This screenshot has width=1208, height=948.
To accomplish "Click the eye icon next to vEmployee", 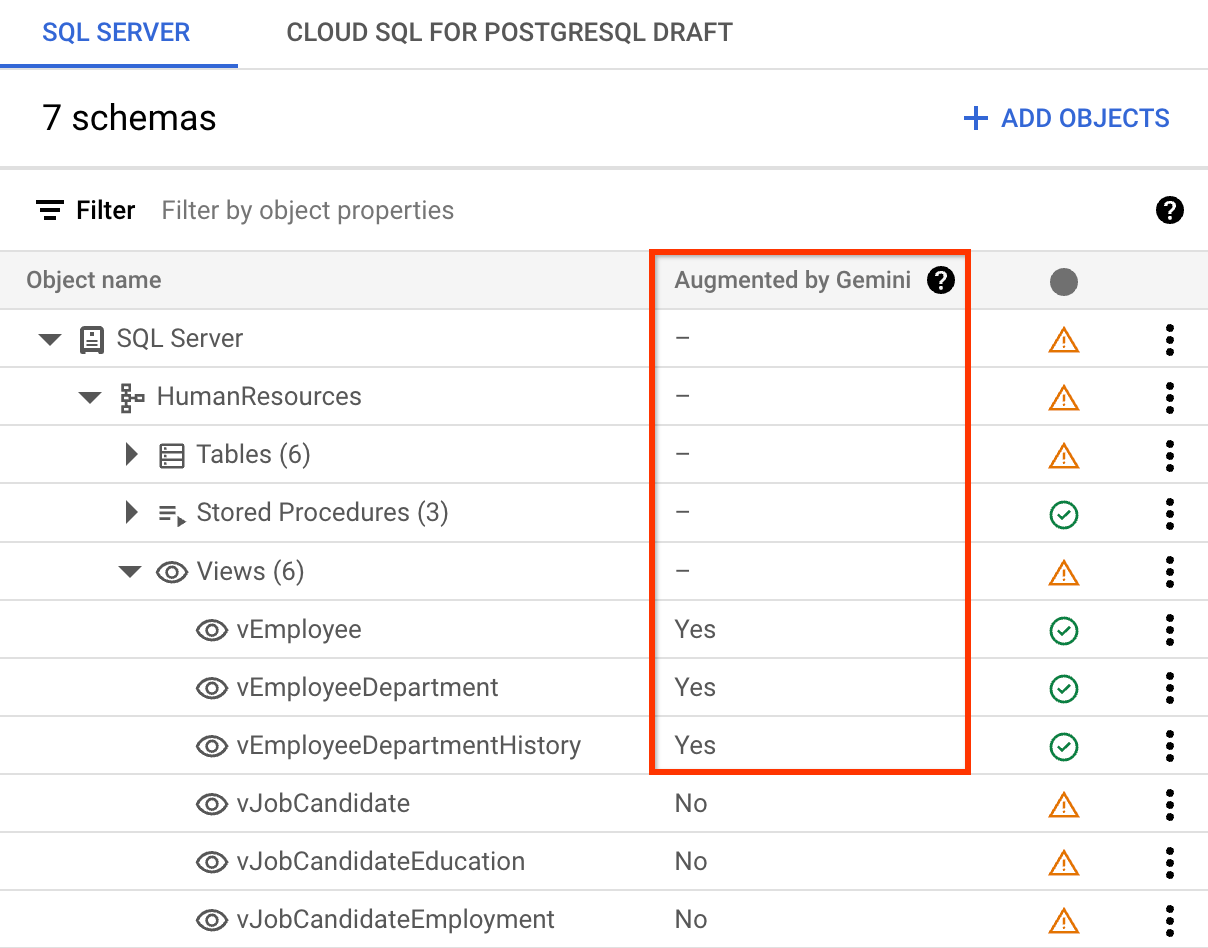I will coord(212,629).
